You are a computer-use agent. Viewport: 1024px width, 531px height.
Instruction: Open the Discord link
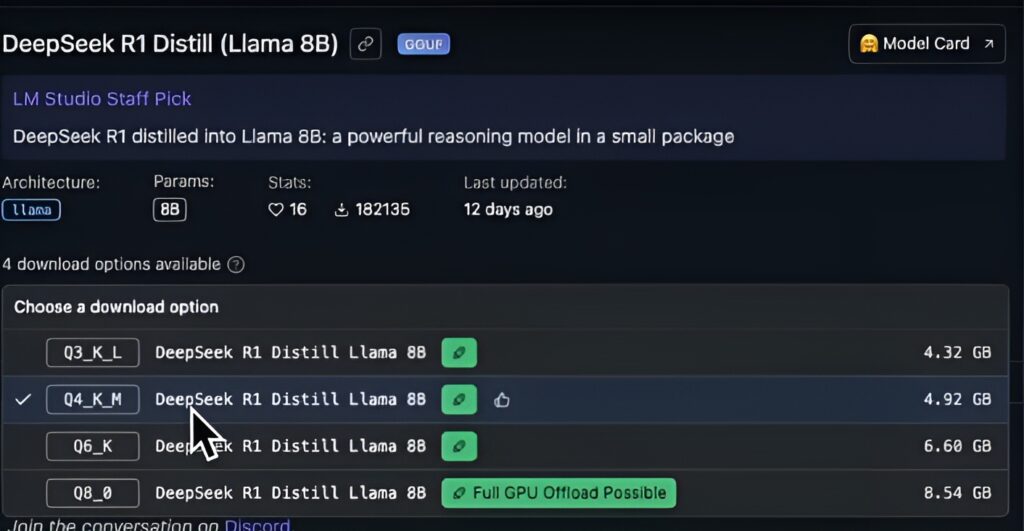point(257,525)
